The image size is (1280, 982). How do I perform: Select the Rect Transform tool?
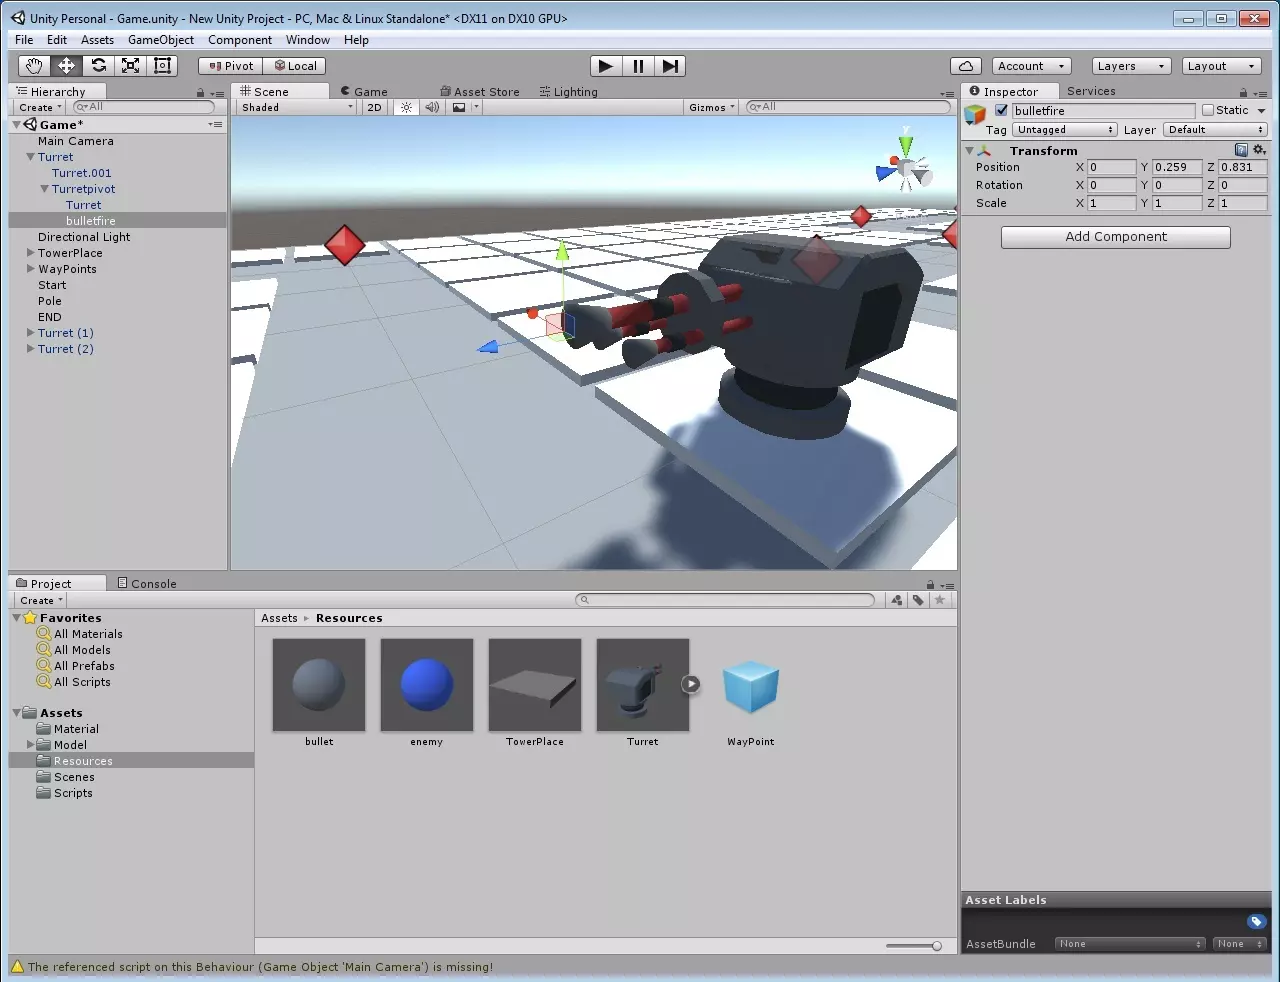tap(162, 66)
